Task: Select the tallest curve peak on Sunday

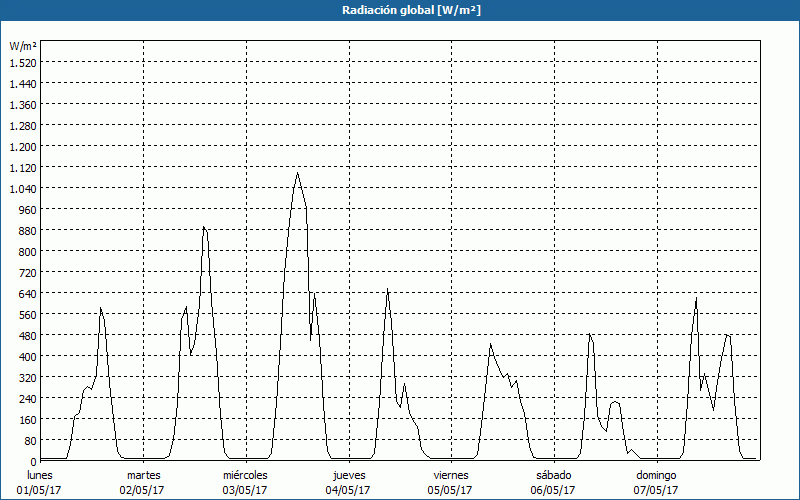Action: point(696,298)
